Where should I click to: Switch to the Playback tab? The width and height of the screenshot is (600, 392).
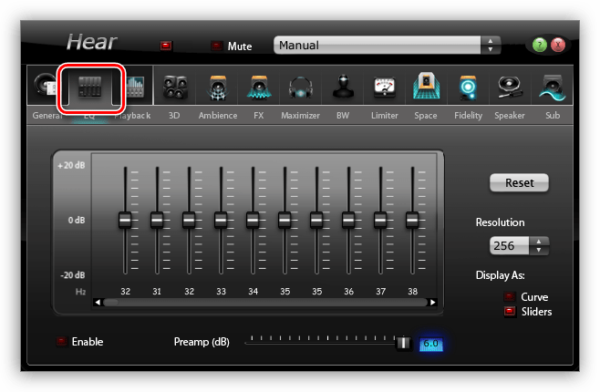tap(132, 115)
